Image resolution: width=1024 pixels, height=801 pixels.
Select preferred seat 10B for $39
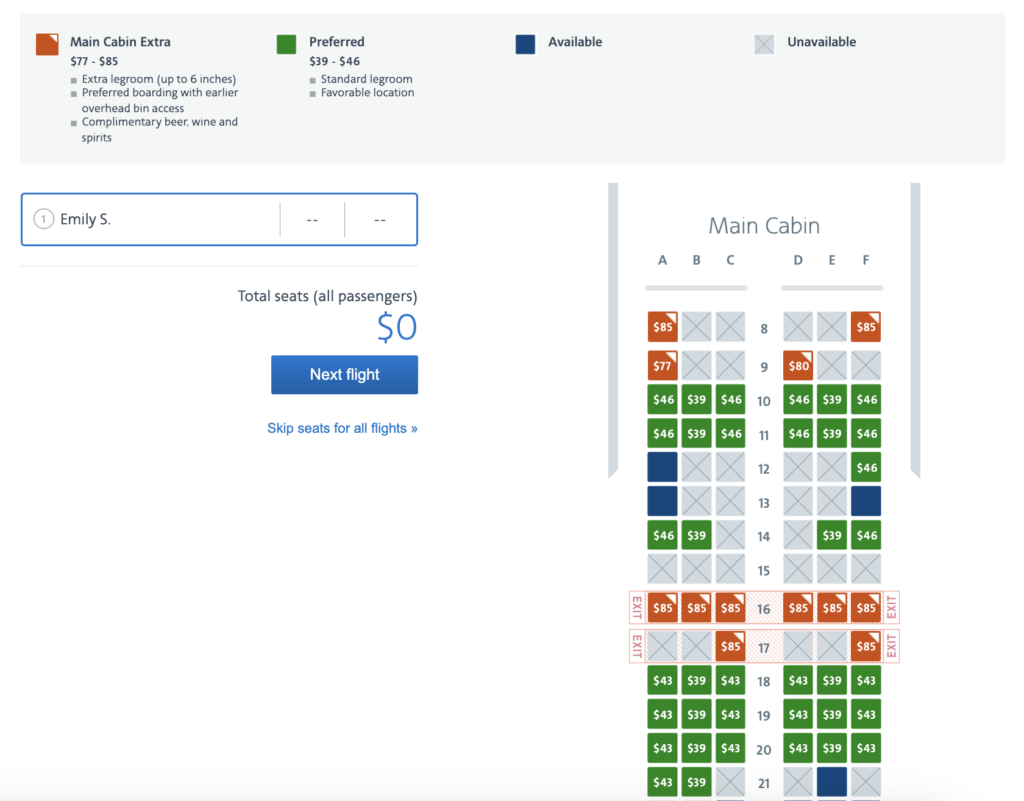pos(696,400)
